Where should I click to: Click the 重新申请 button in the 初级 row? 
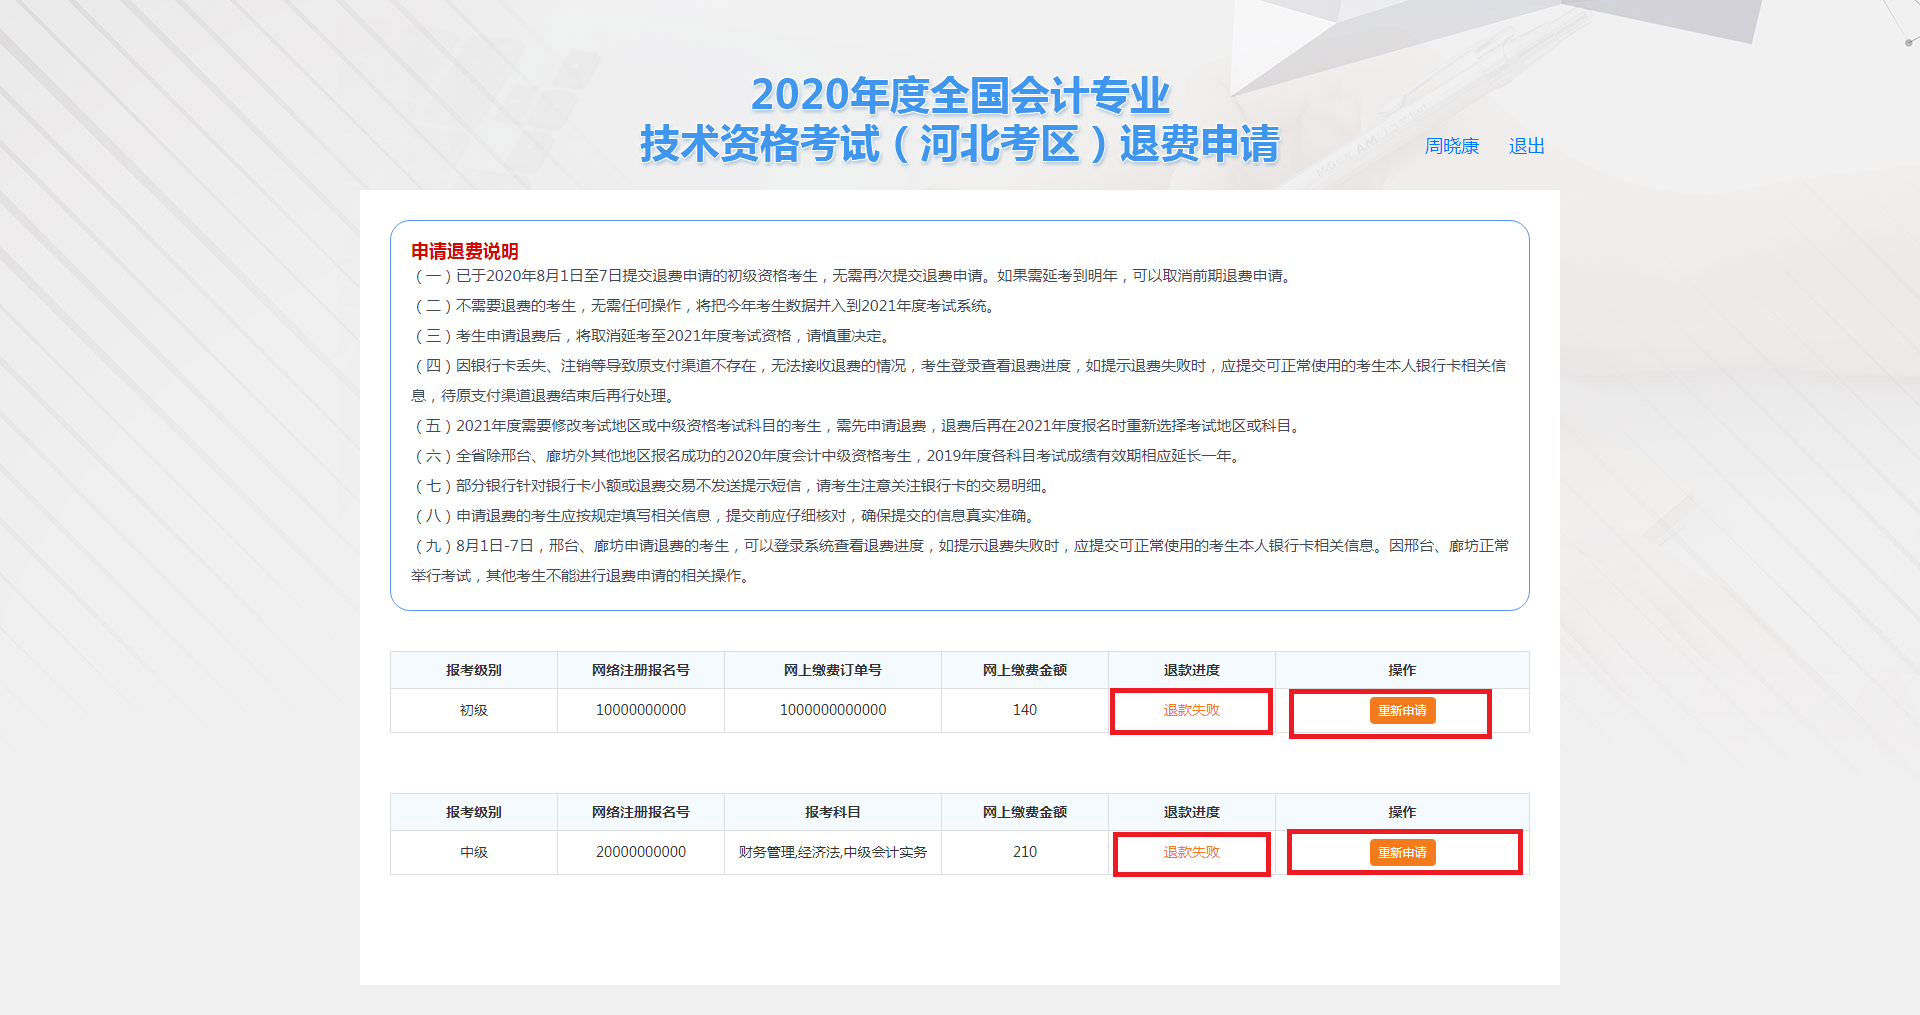1401,710
